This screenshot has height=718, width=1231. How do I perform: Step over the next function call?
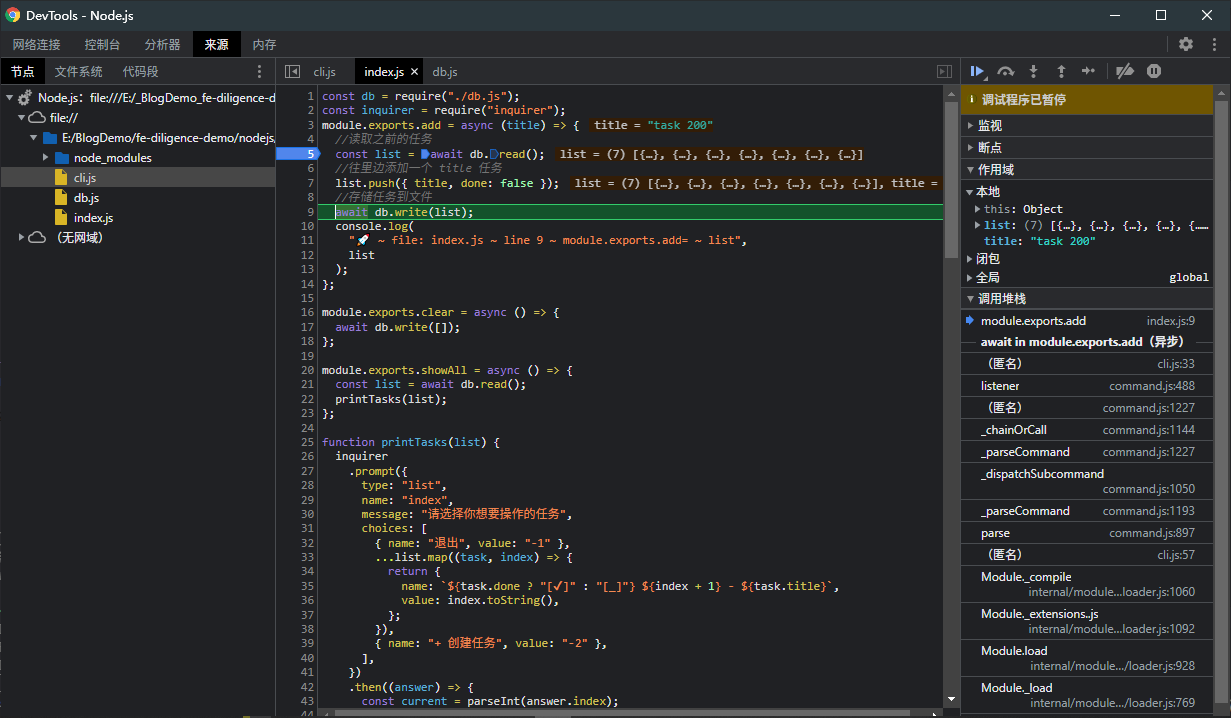(x=1006, y=71)
